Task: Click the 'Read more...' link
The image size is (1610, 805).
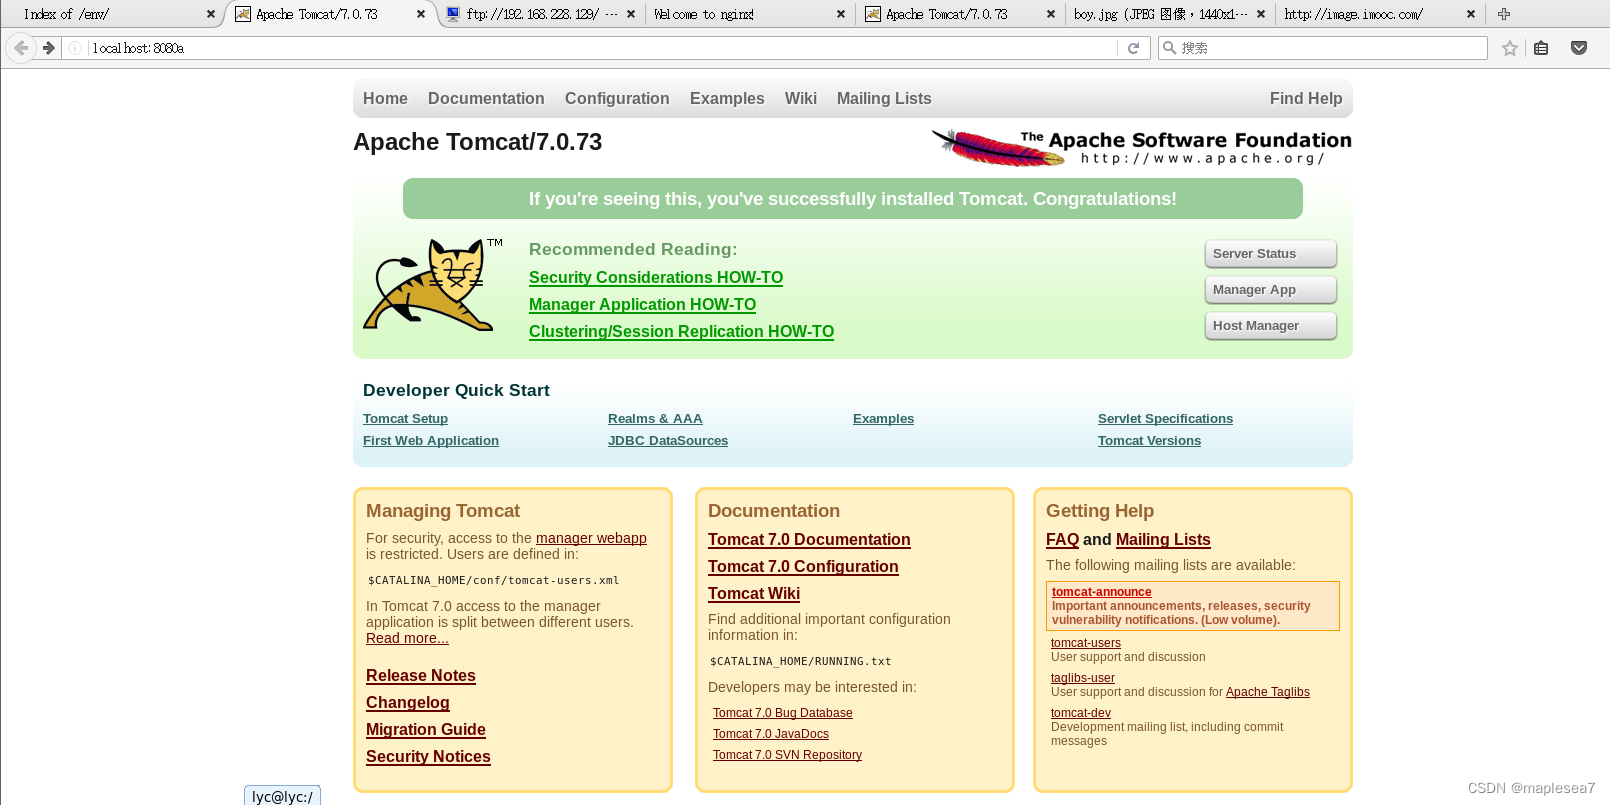Action: (407, 638)
